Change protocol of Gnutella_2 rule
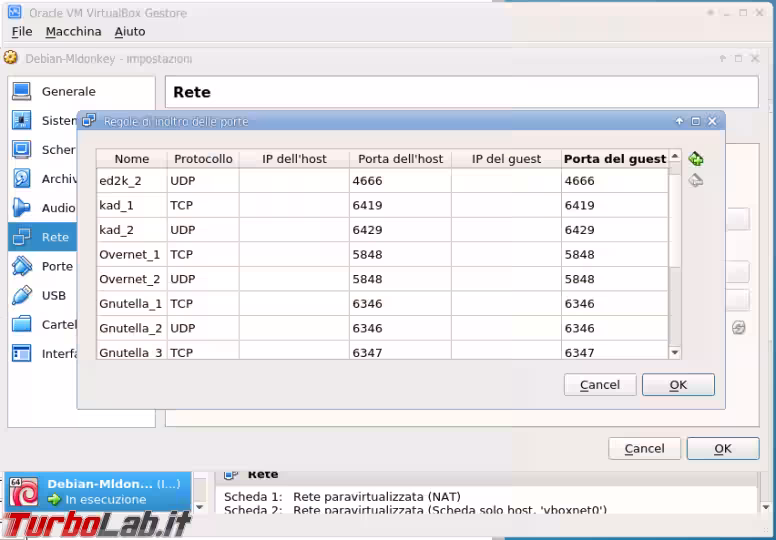The width and height of the screenshot is (776, 540). pyautogui.click(x=202, y=329)
